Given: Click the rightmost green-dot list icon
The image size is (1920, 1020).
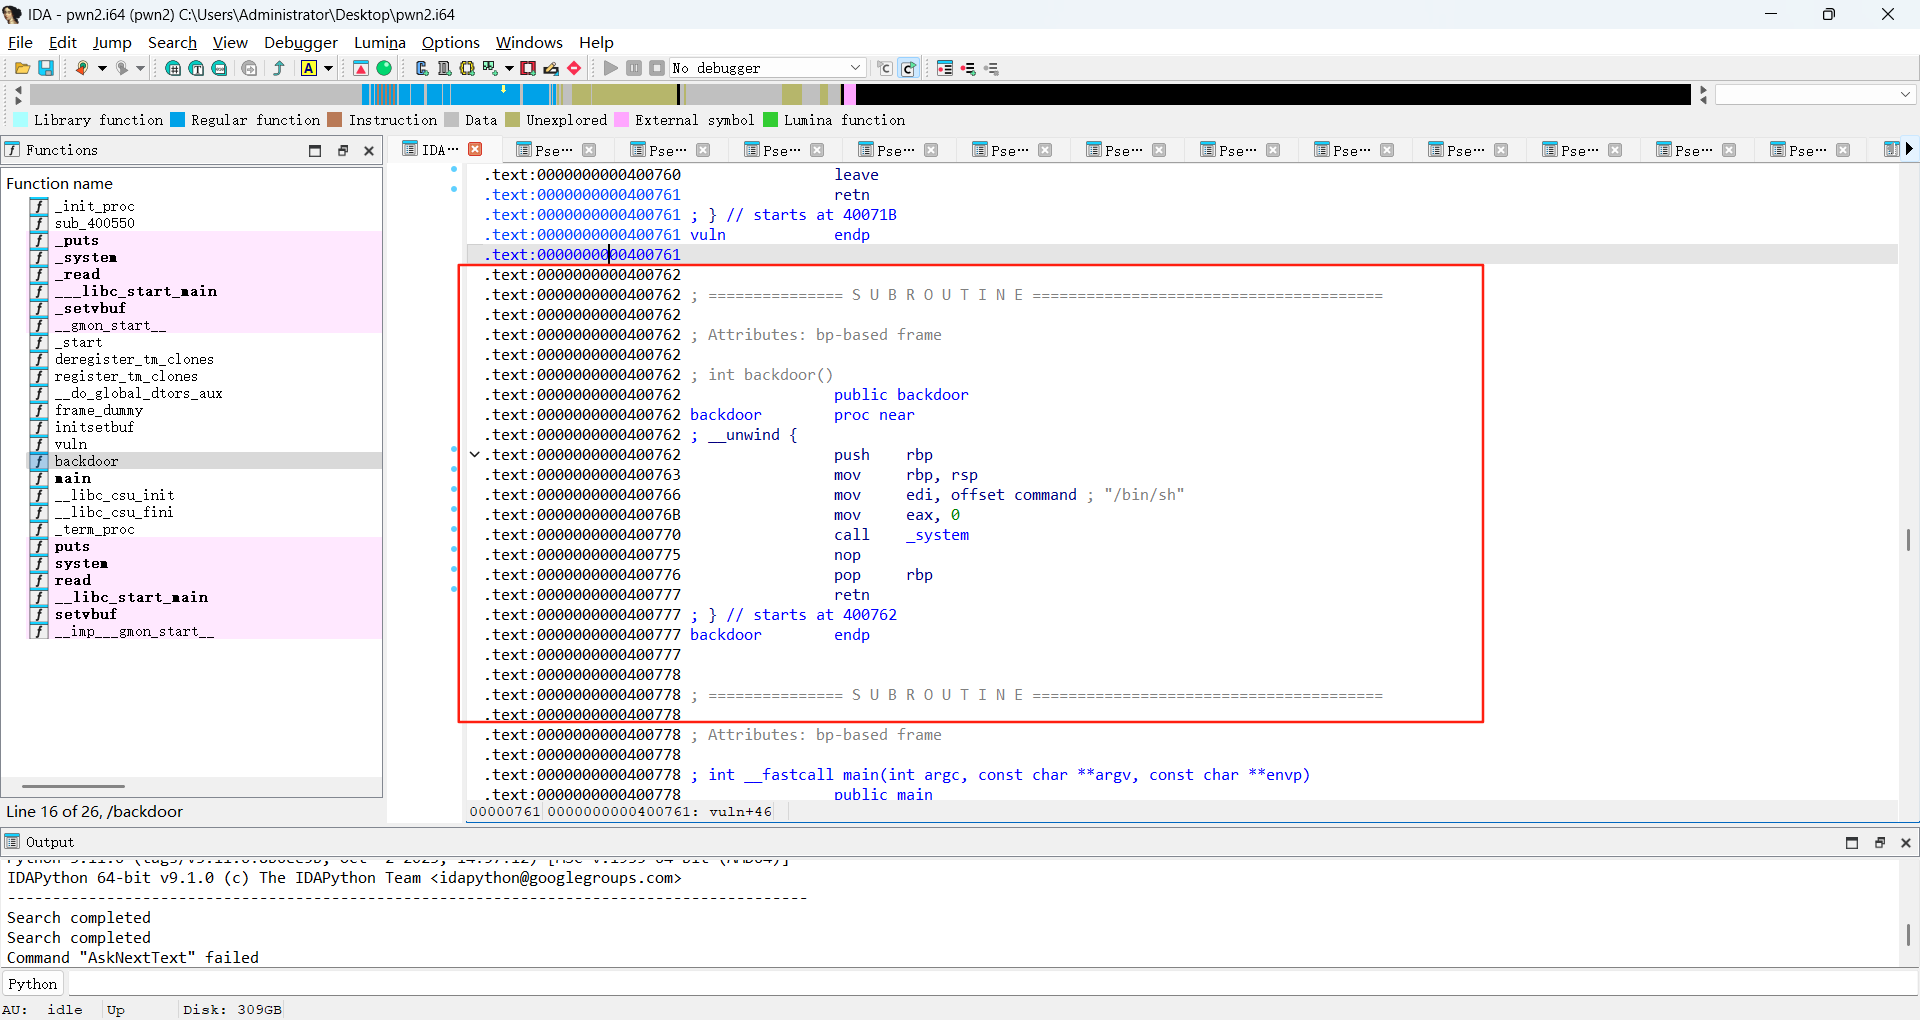Looking at the screenshot, I should coord(992,68).
